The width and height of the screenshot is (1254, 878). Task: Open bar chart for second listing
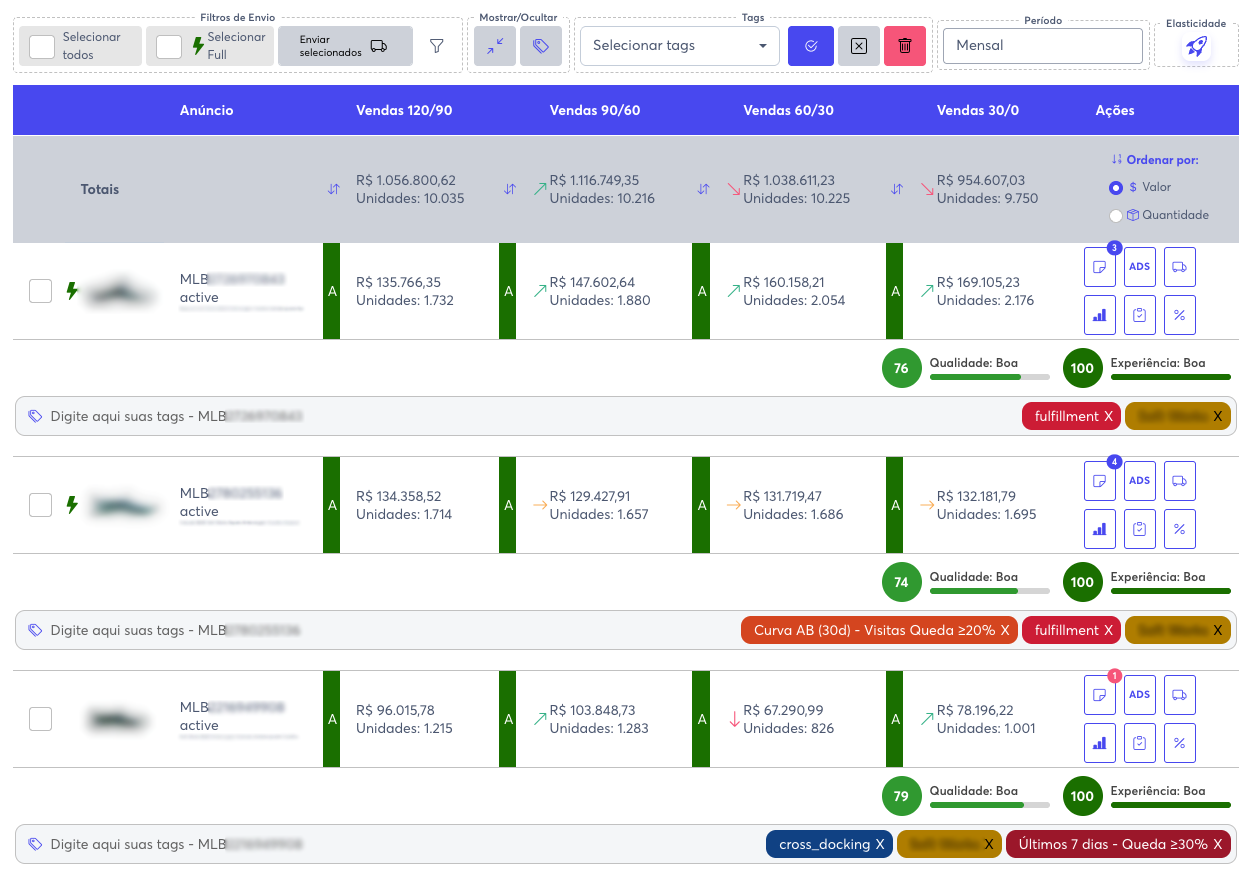(1100, 529)
